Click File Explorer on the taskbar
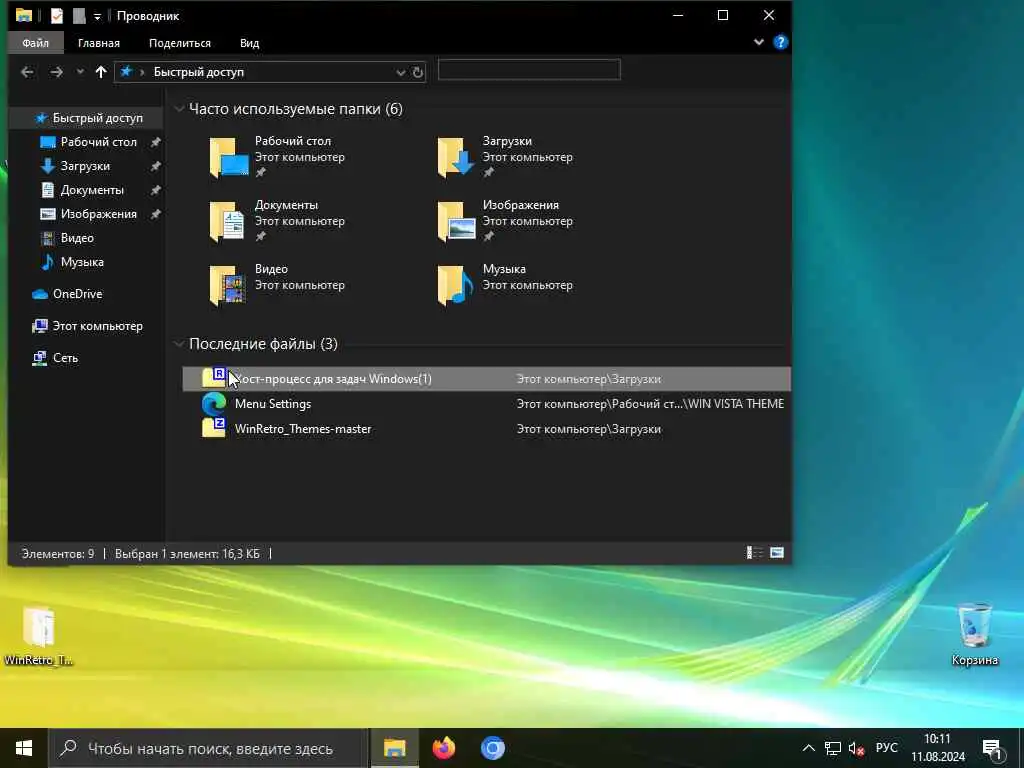The image size is (1024, 768). [394, 748]
